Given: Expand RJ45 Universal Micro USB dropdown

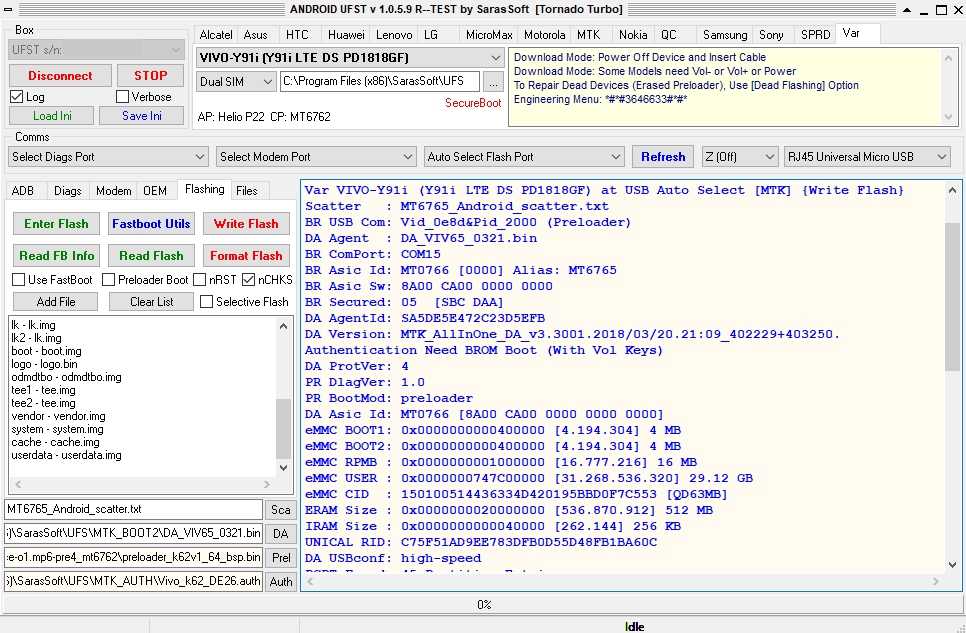Looking at the screenshot, I should (867, 157).
